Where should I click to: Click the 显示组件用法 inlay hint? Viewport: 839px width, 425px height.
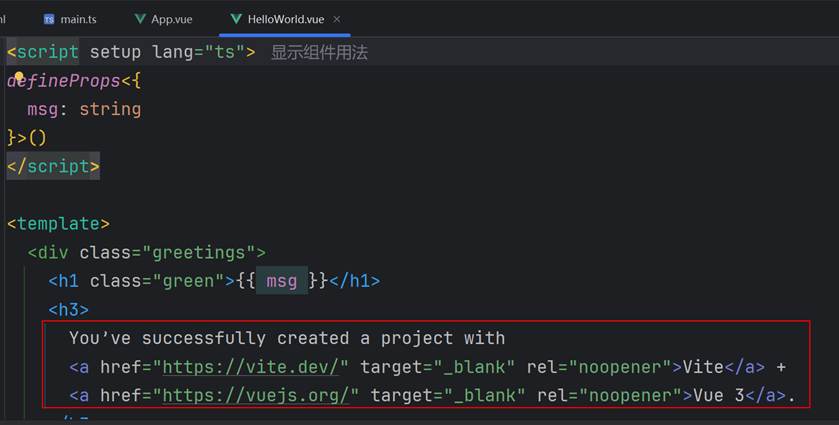(x=319, y=52)
